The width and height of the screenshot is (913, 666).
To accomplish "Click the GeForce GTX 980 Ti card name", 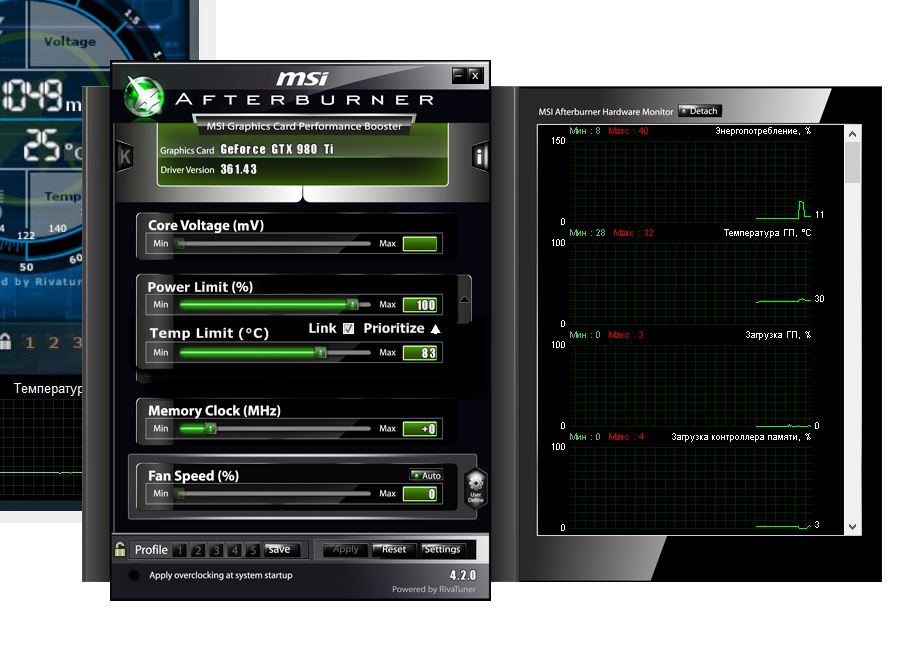I will (277, 150).
